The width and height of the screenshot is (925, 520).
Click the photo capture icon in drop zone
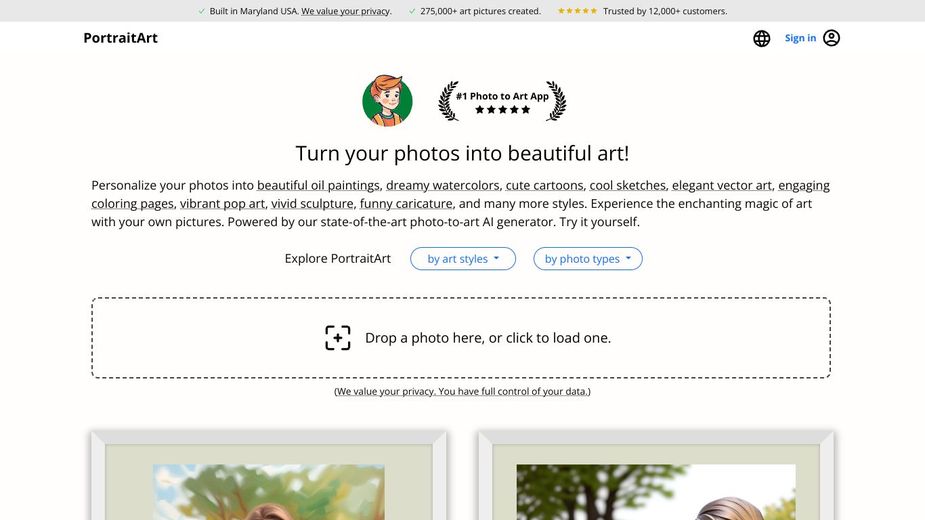338,338
